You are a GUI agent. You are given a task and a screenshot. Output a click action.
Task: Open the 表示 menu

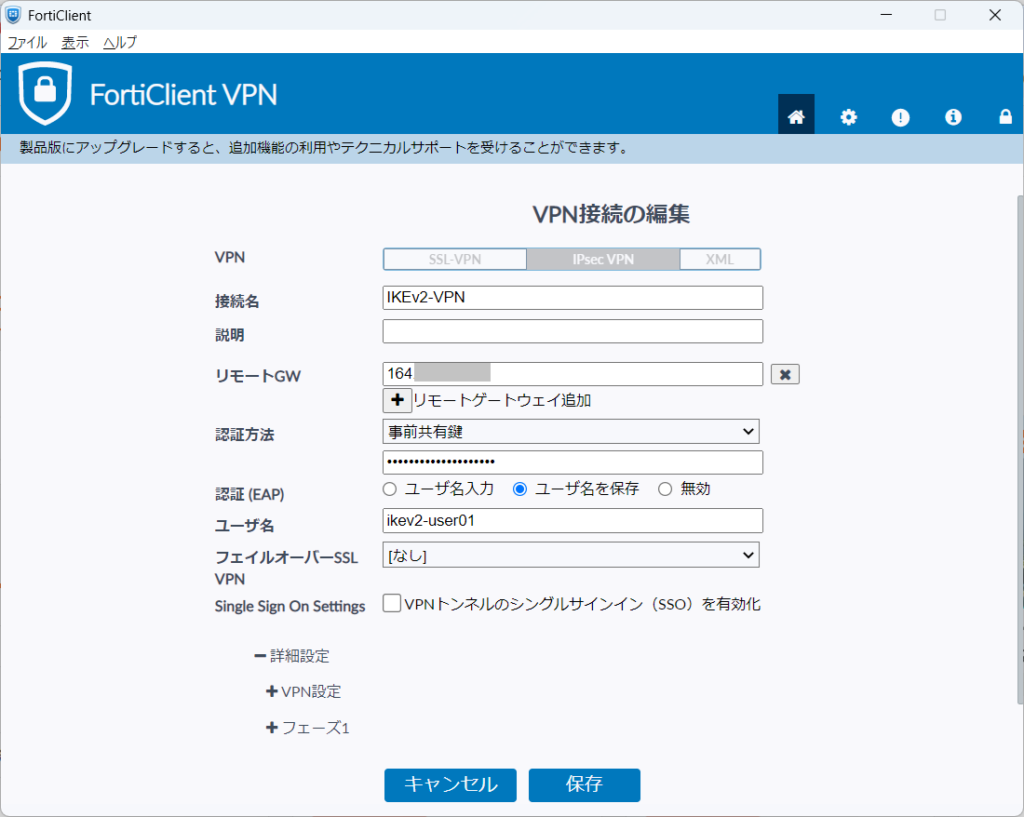pyautogui.click(x=75, y=42)
